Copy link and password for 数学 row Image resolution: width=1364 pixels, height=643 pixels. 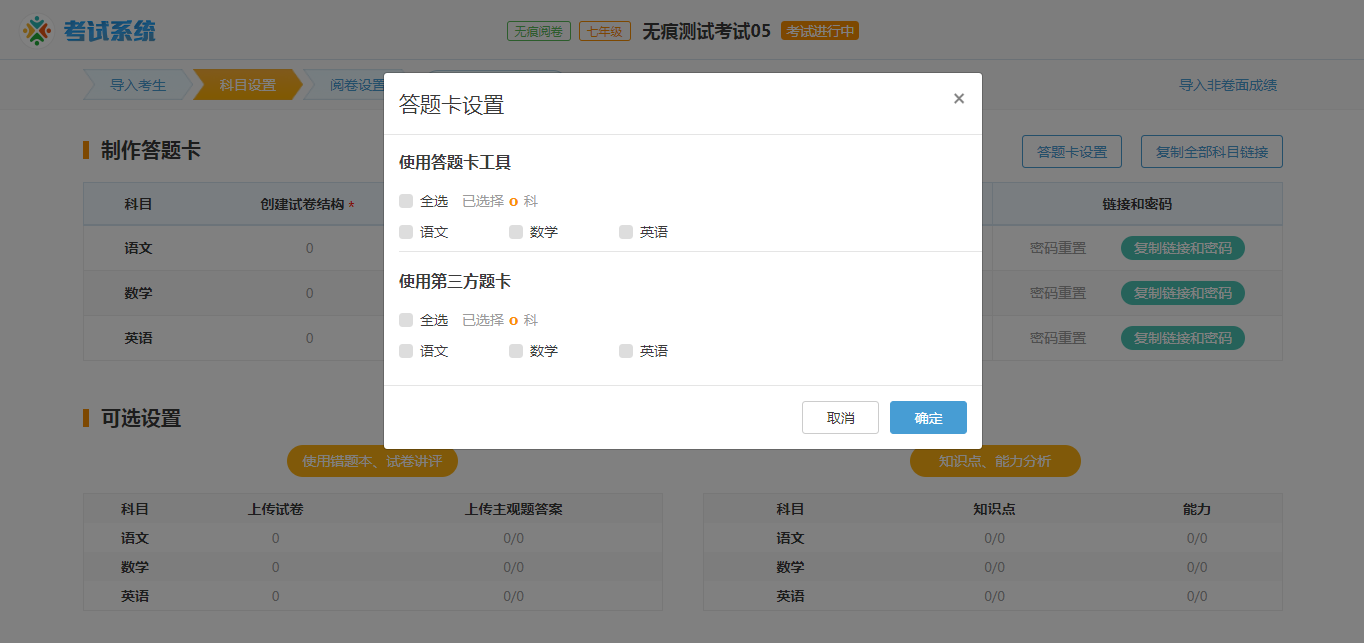[x=1183, y=293]
